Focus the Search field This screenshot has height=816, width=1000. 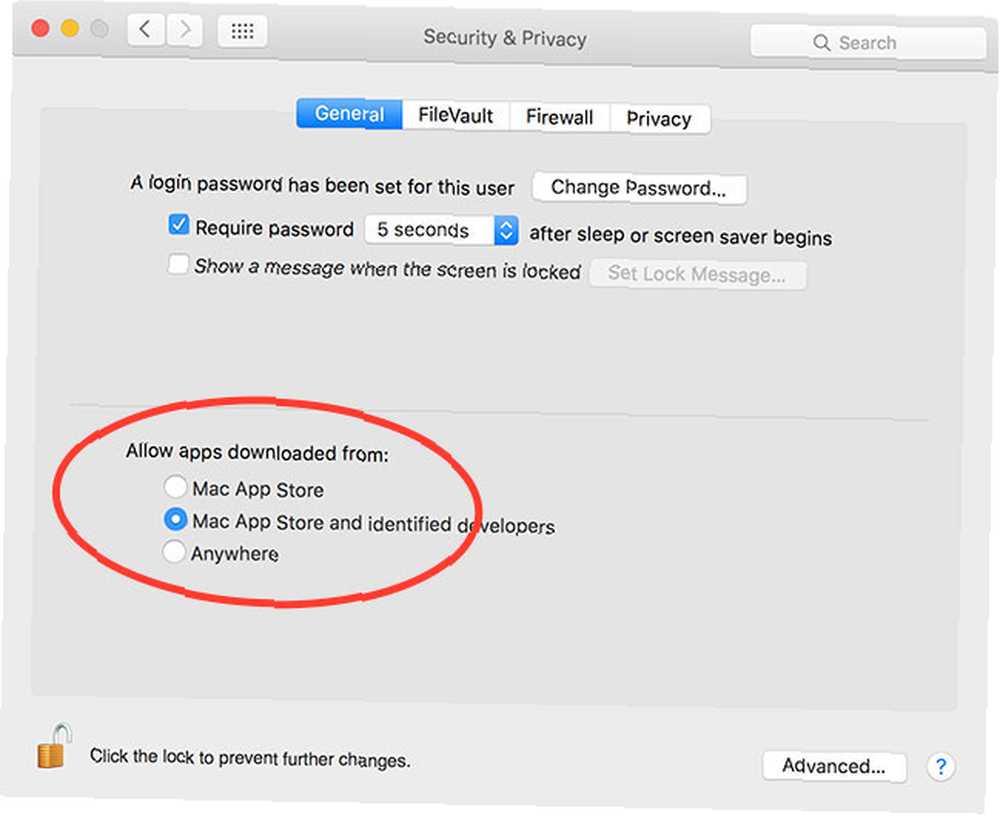[x=868, y=42]
